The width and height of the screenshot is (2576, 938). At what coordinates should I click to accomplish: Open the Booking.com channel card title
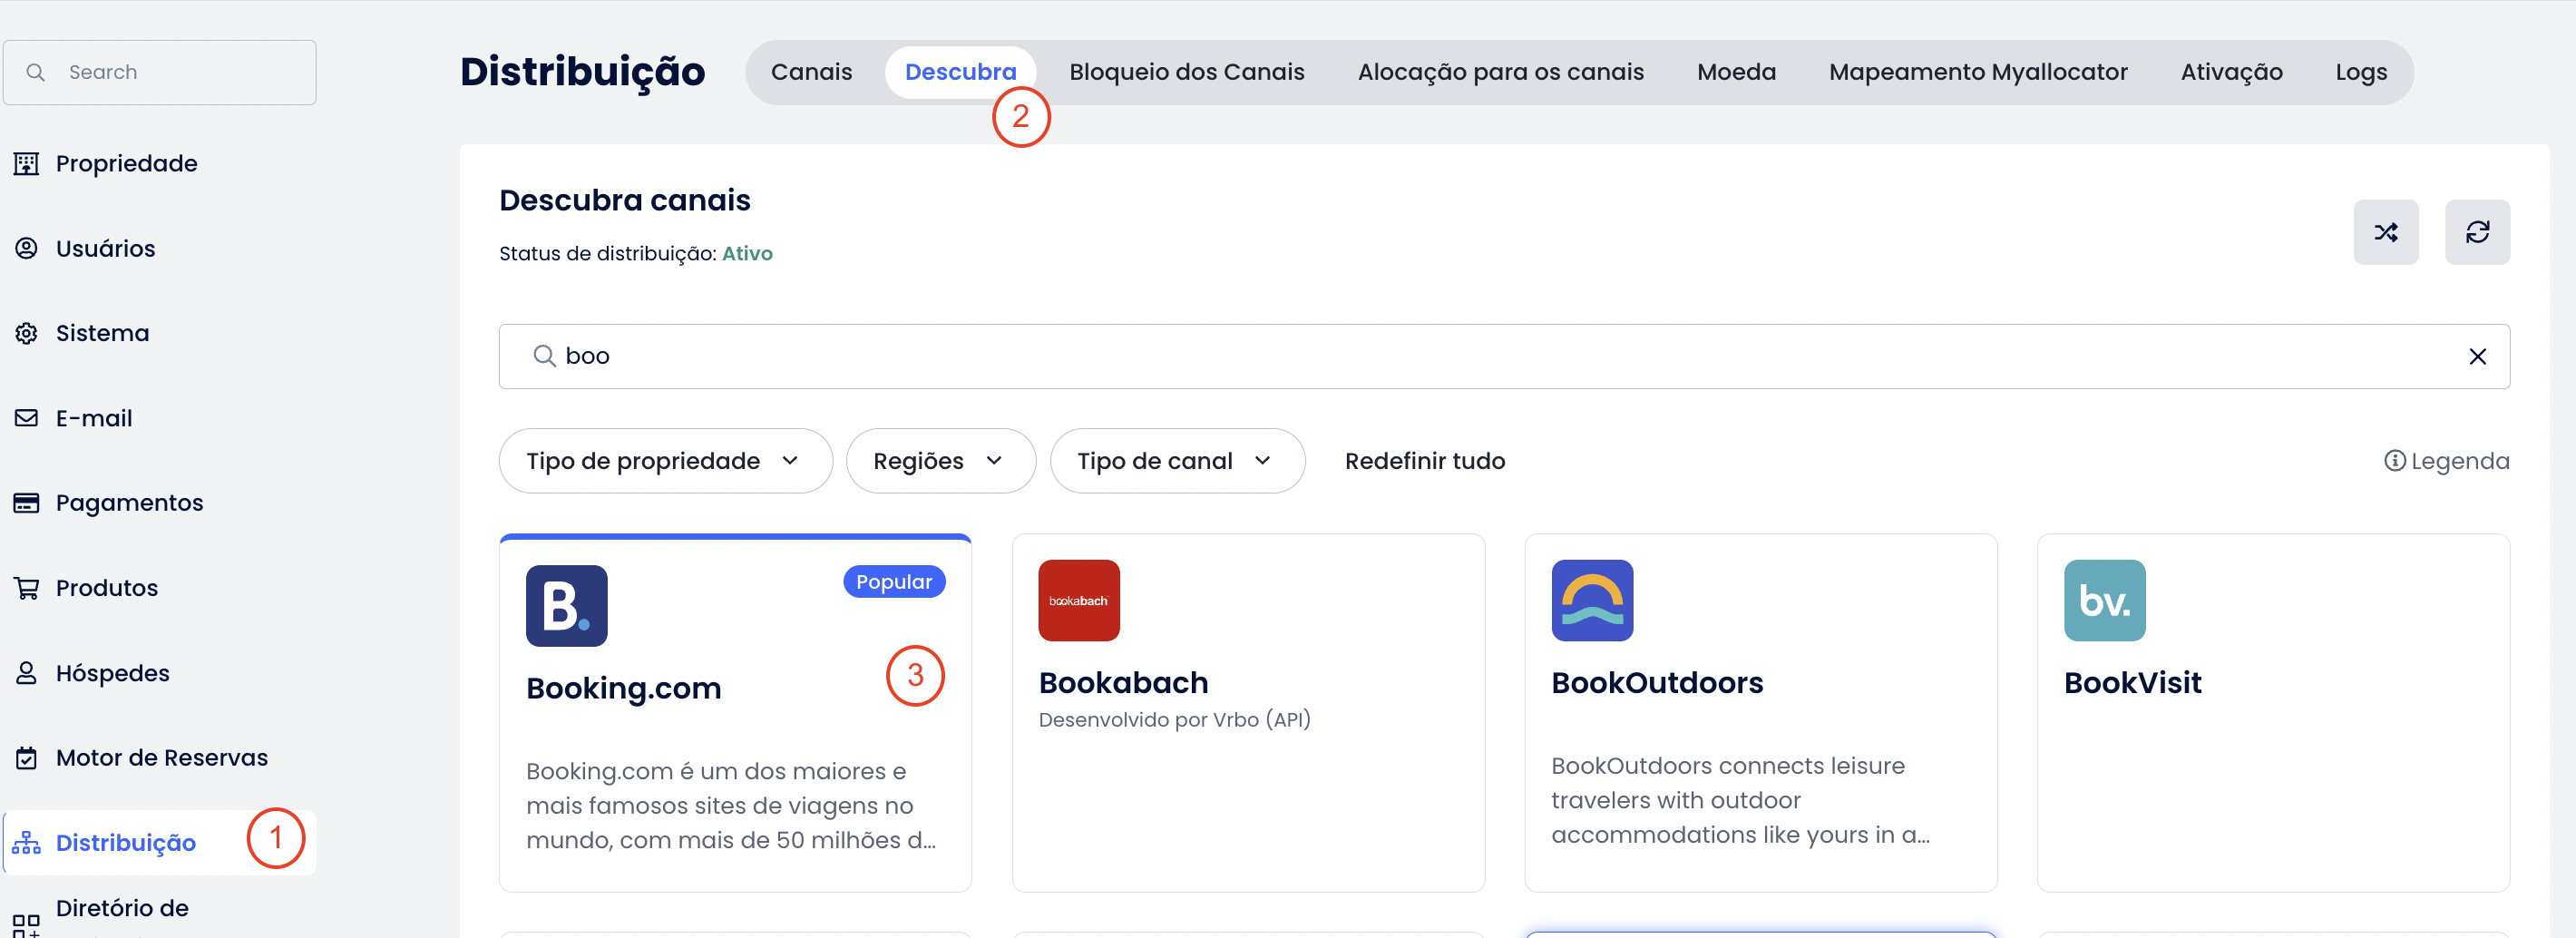[623, 688]
